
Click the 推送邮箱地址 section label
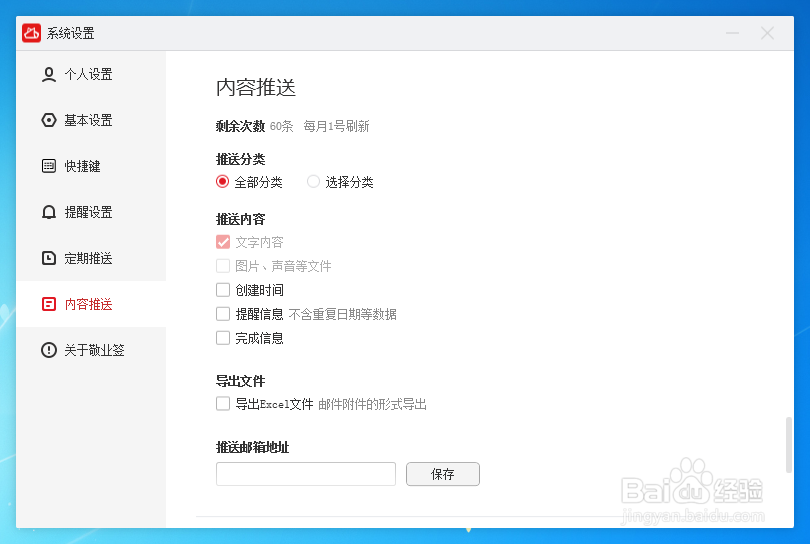pyautogui.click(x=253, y=448)
